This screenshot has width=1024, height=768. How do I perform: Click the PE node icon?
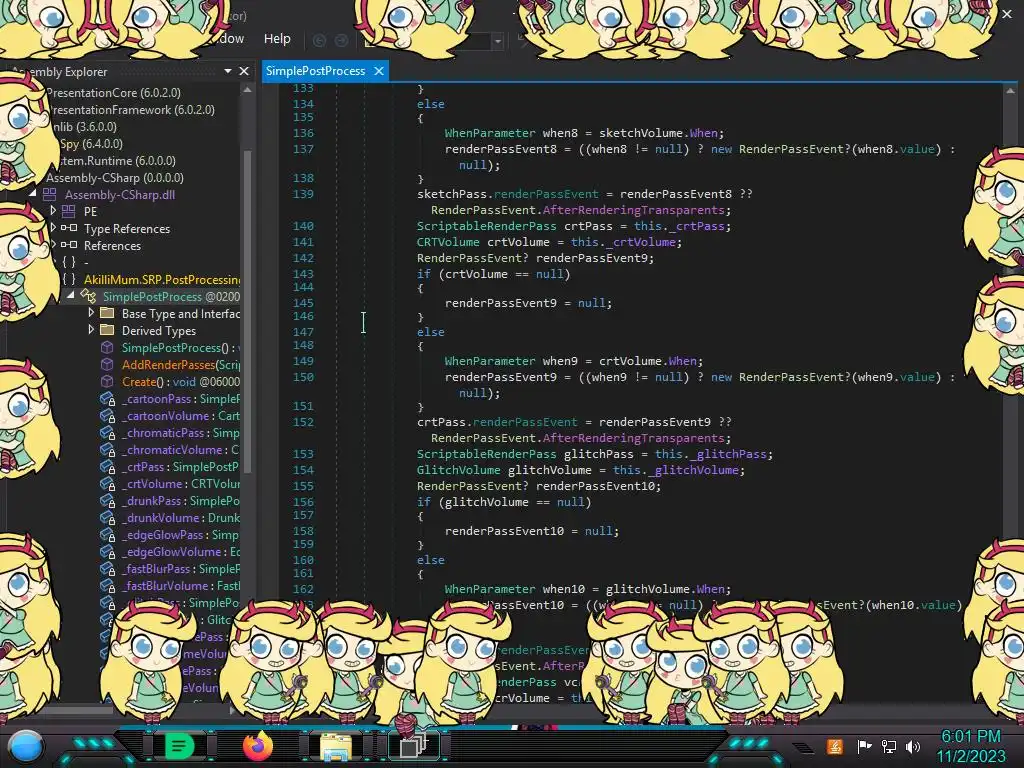tap(69, 212)
